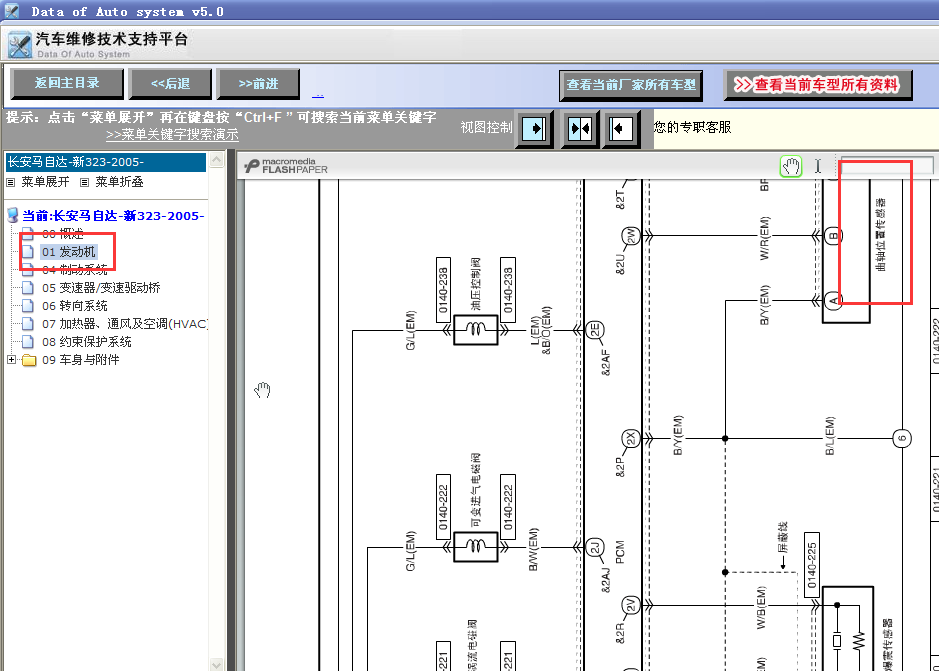
Task: Click 菜单展开 to expand all menus
Action: pyautogui.click(x=45, y=182)
